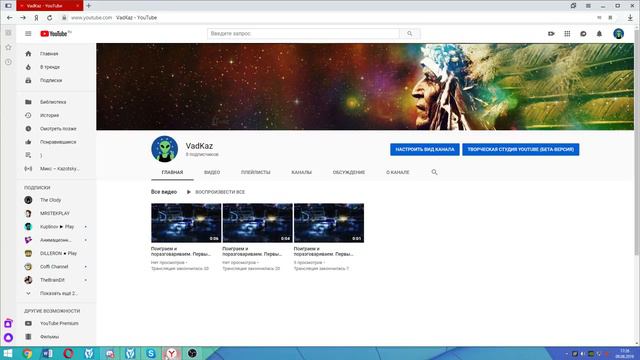Viewport: 640px width, 360px height.
Task: Select the 'Главная' channel tab
Action: point(172,172)
